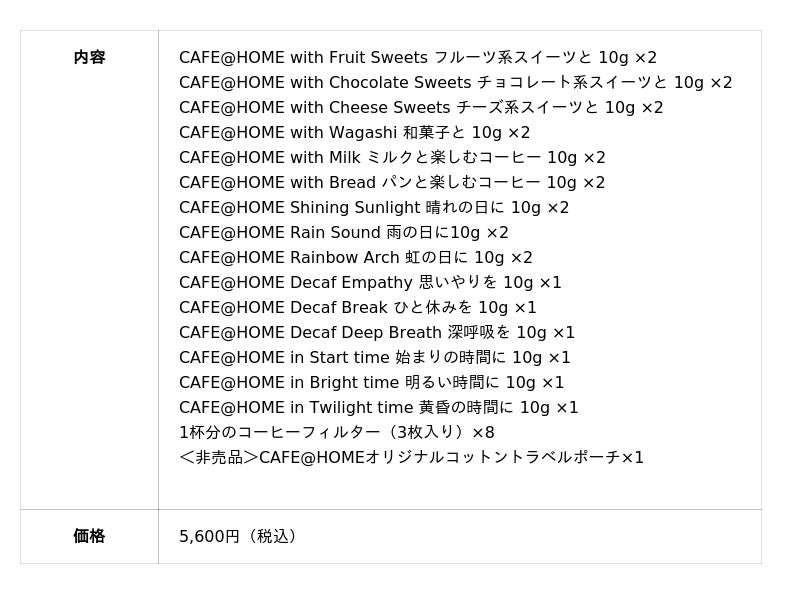Click the in Twilight time line
The image size is (800, 594).
tap(379, 408)
